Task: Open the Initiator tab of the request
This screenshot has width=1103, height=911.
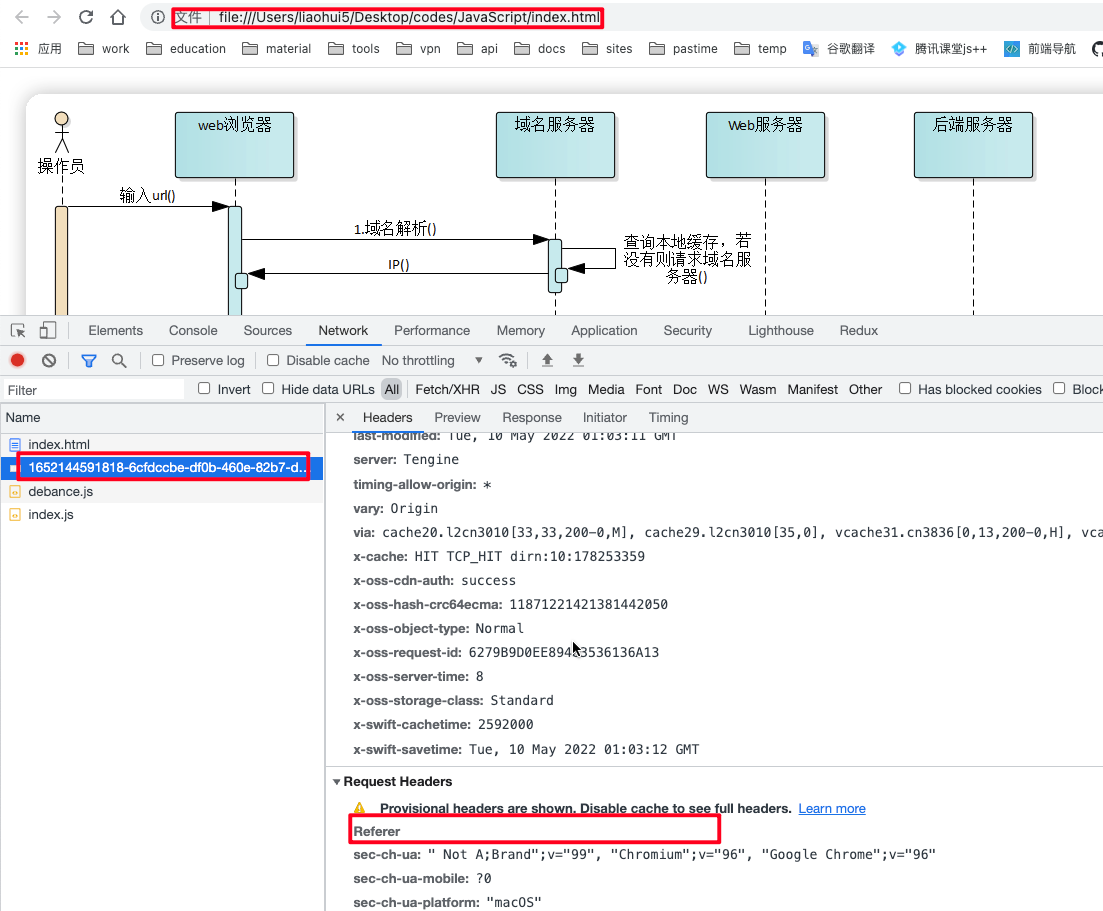Action: click(604, 418)
